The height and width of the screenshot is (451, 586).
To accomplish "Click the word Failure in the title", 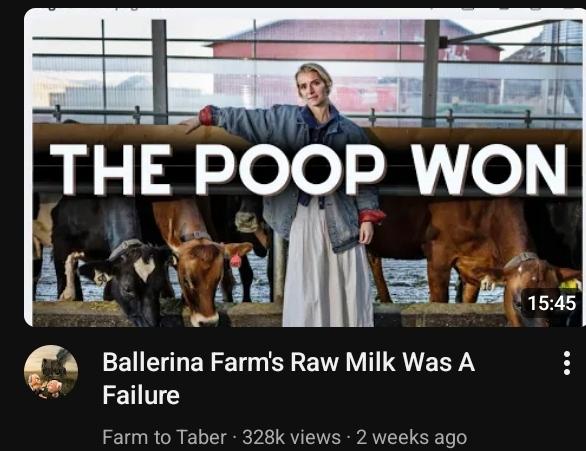I will (x=141, y=395).
